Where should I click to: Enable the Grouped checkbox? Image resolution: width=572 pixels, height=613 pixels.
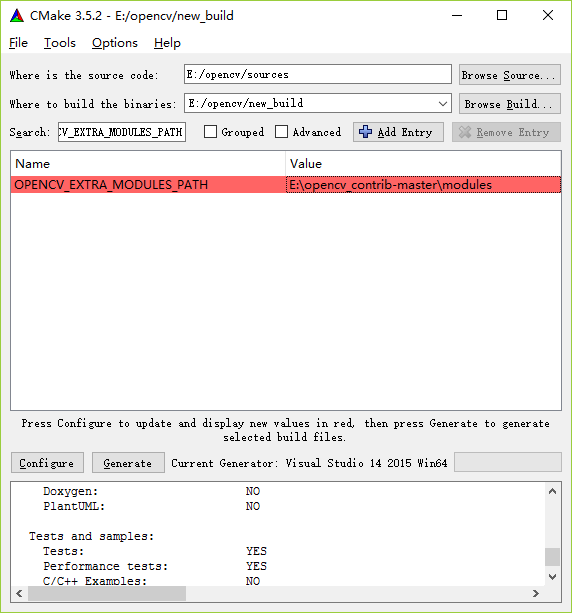(x=210, y=132)
